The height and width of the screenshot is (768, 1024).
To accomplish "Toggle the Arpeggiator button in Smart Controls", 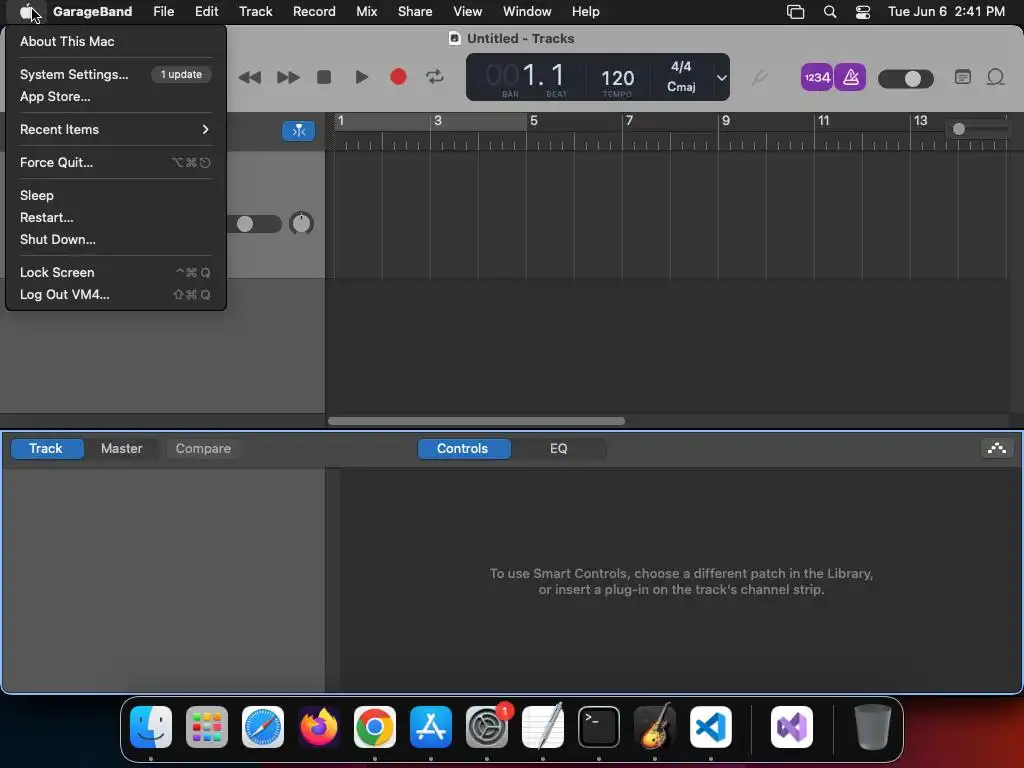I will coord(997,449).
